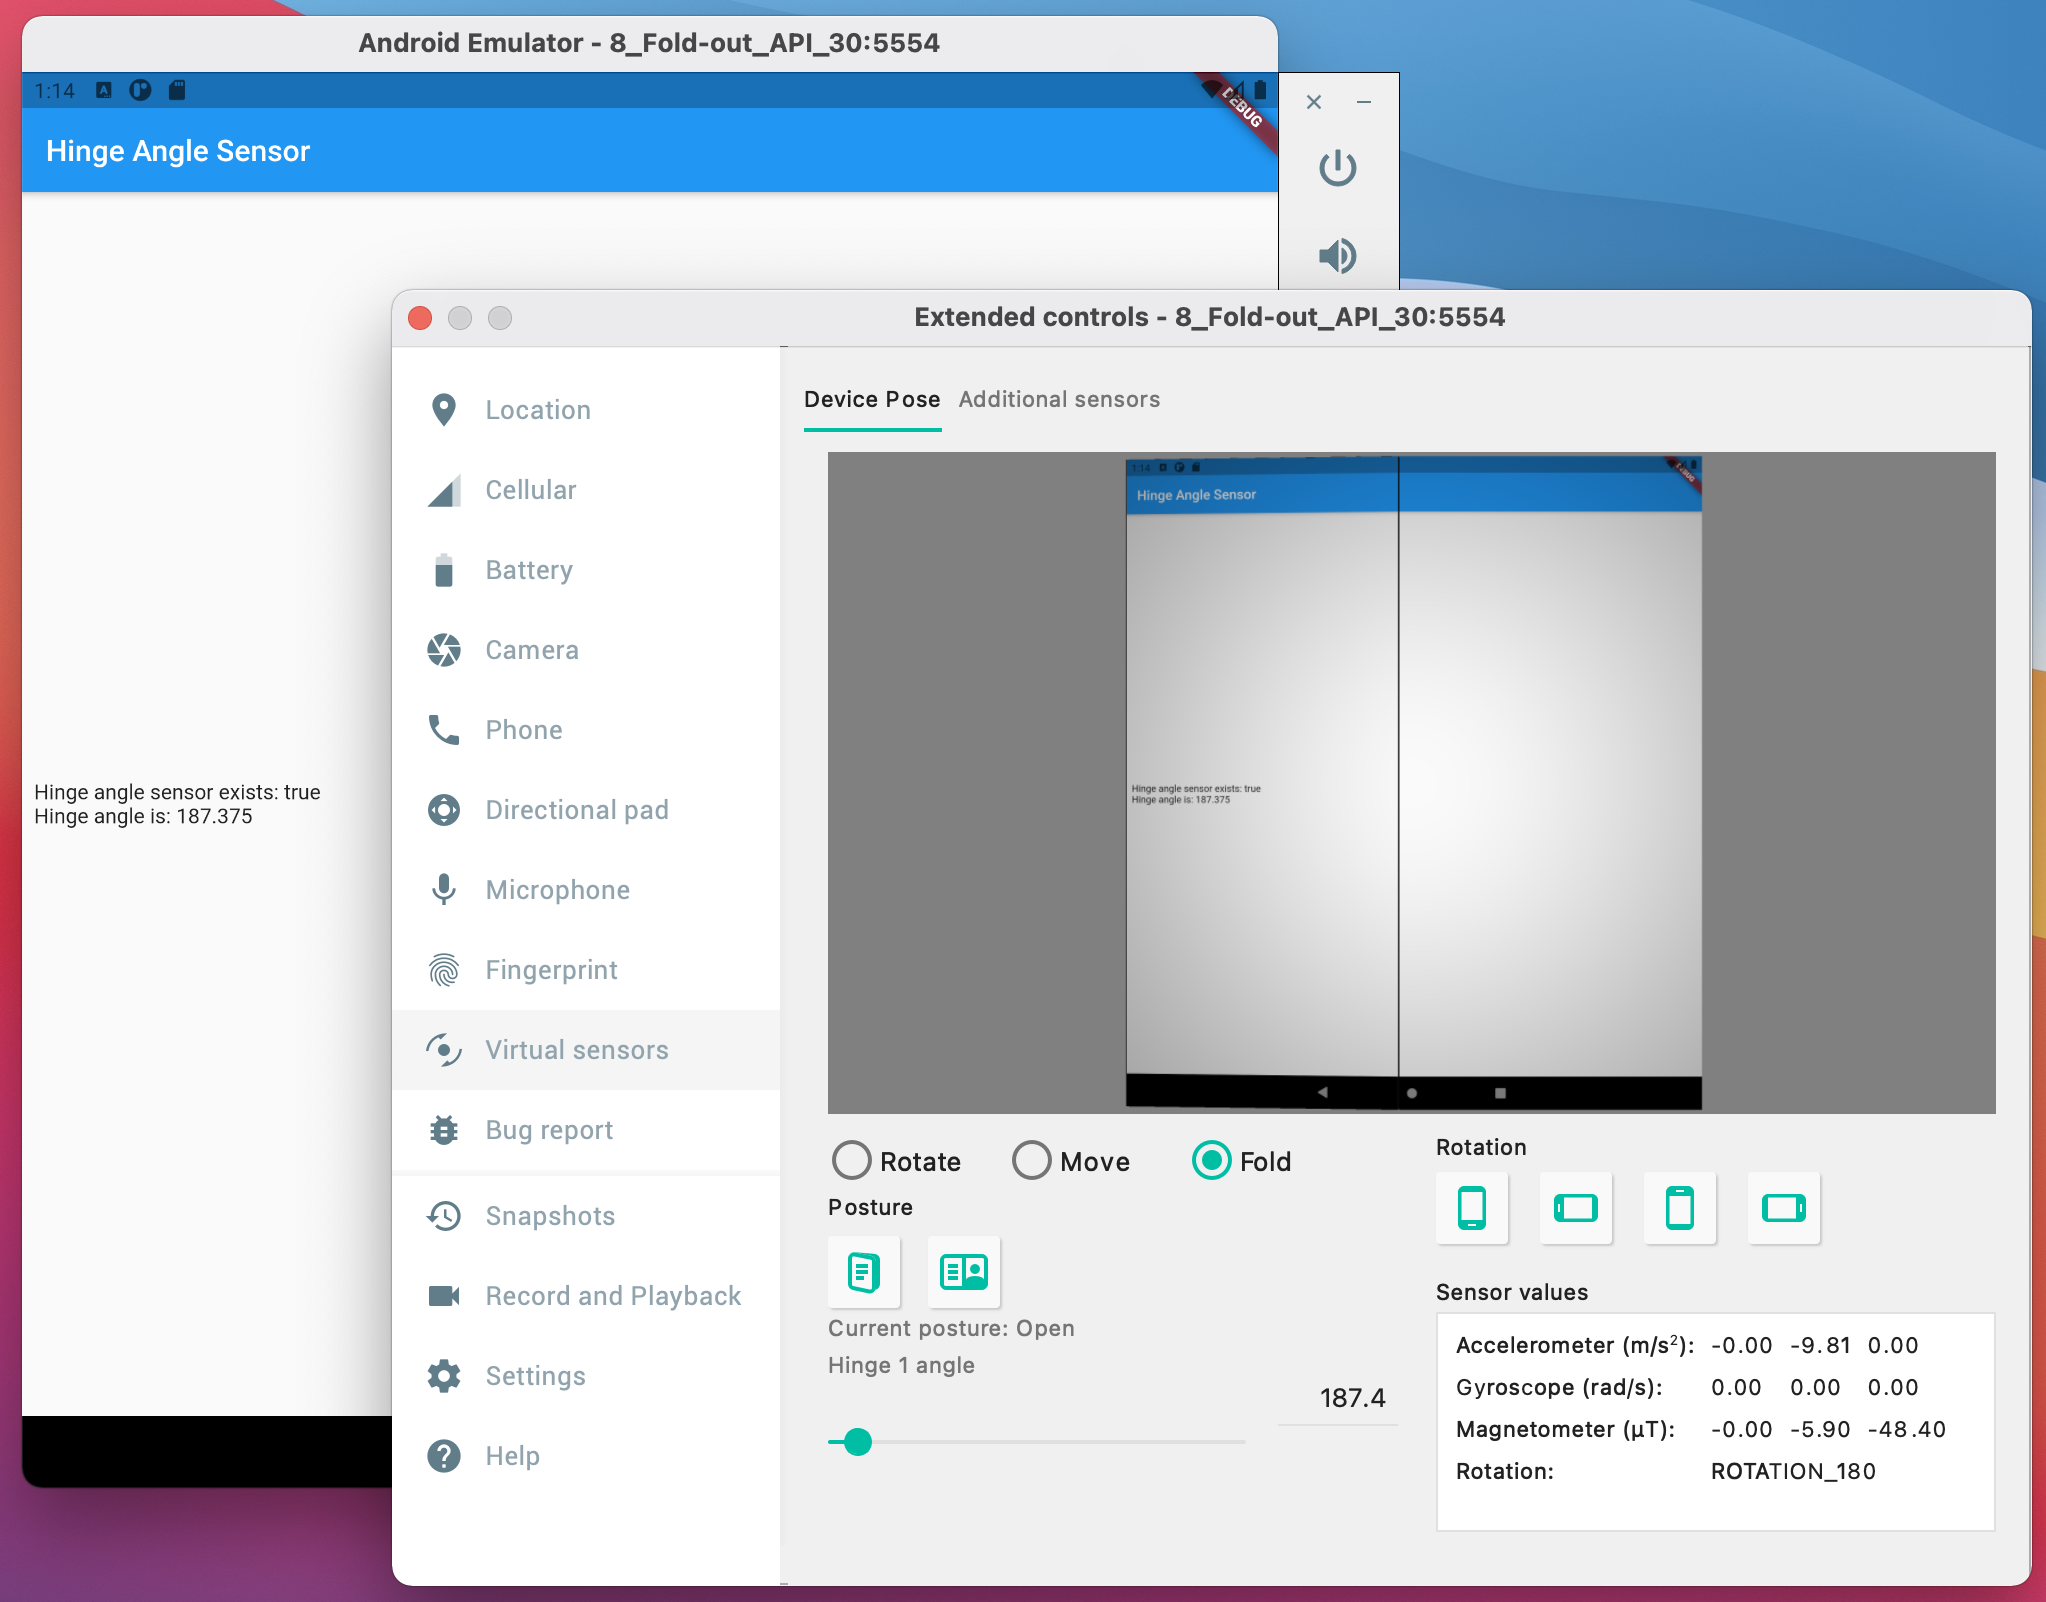Open Location settings panel
Image resolution: width=2046 pixels, height=1602 pixels.
(x=536, y=408)
